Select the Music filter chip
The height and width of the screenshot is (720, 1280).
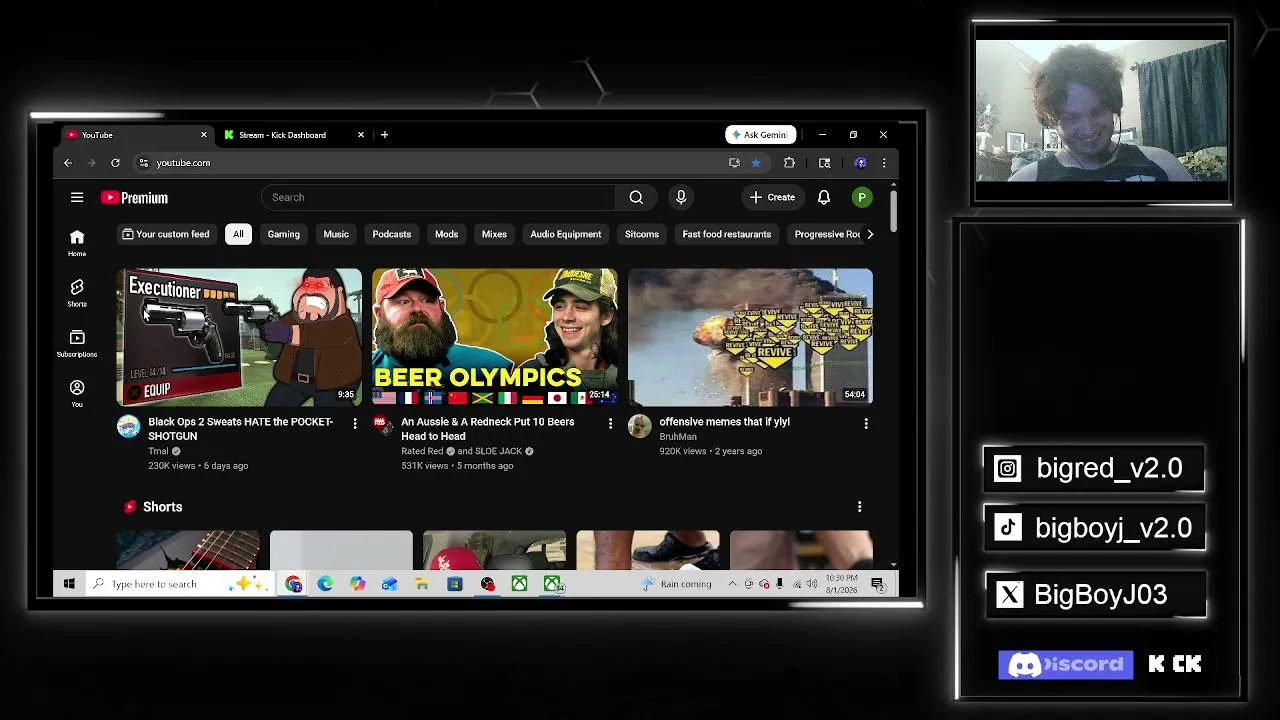336,234
